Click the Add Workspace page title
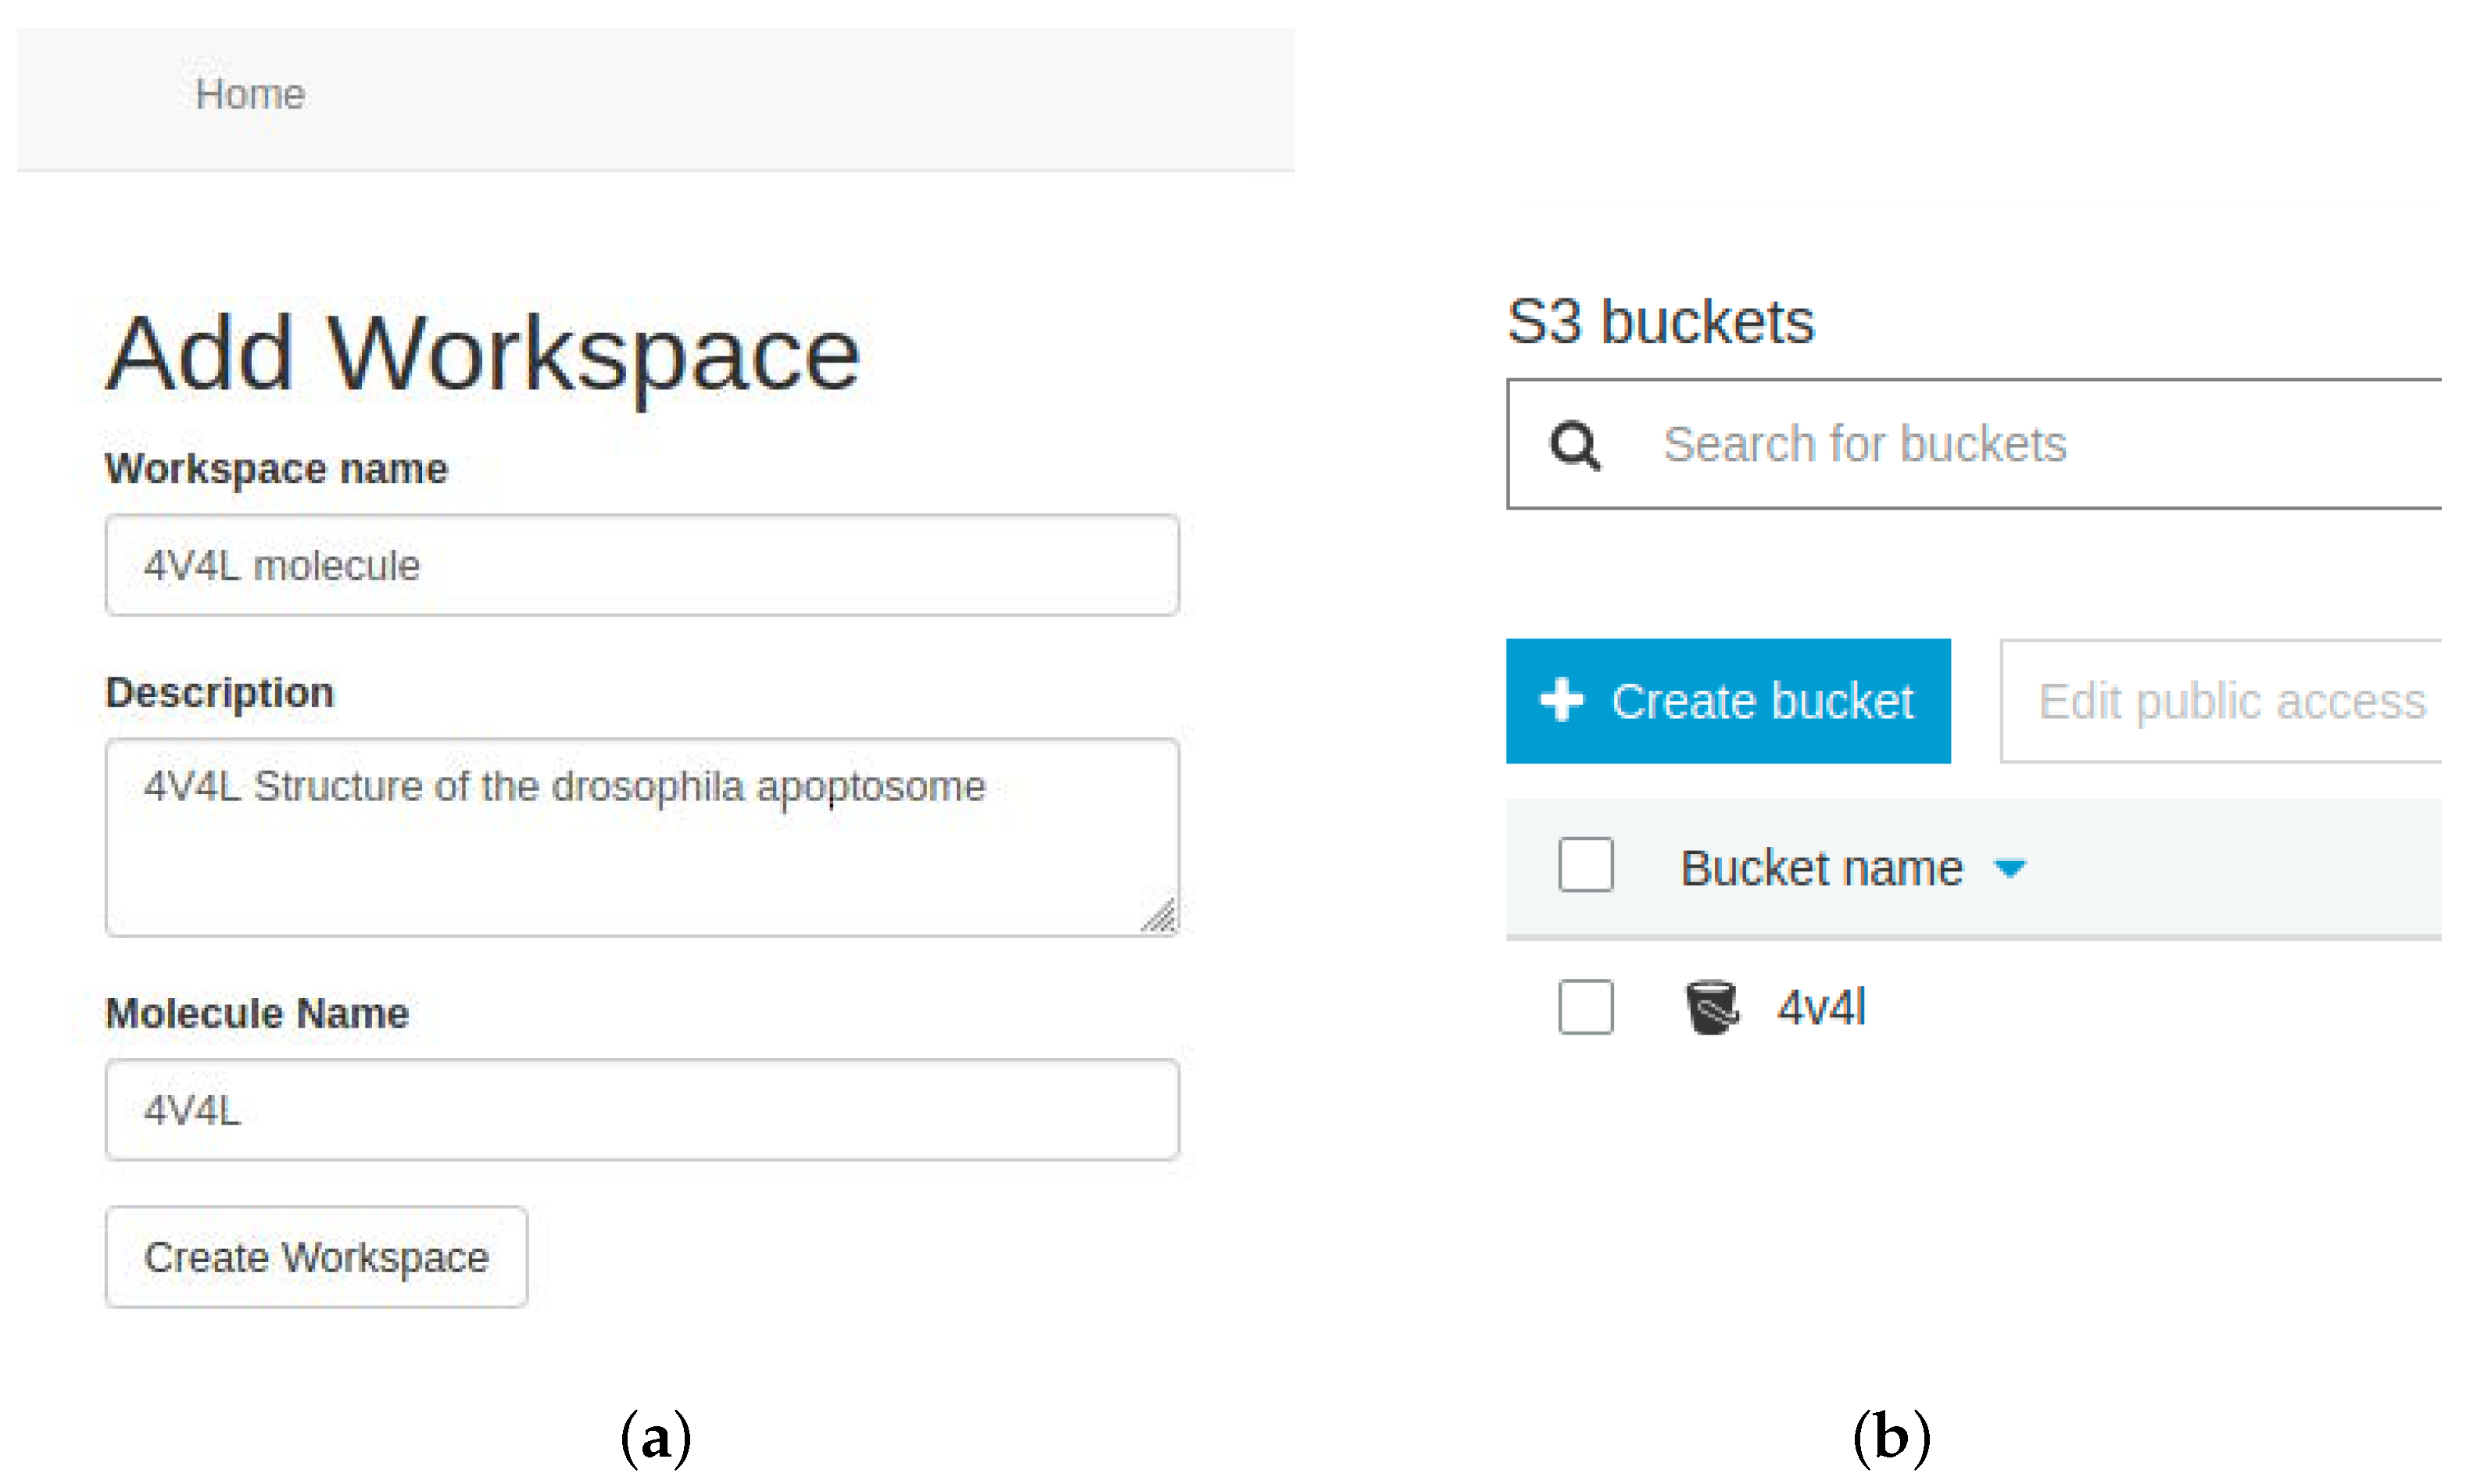 coord(483,354)
